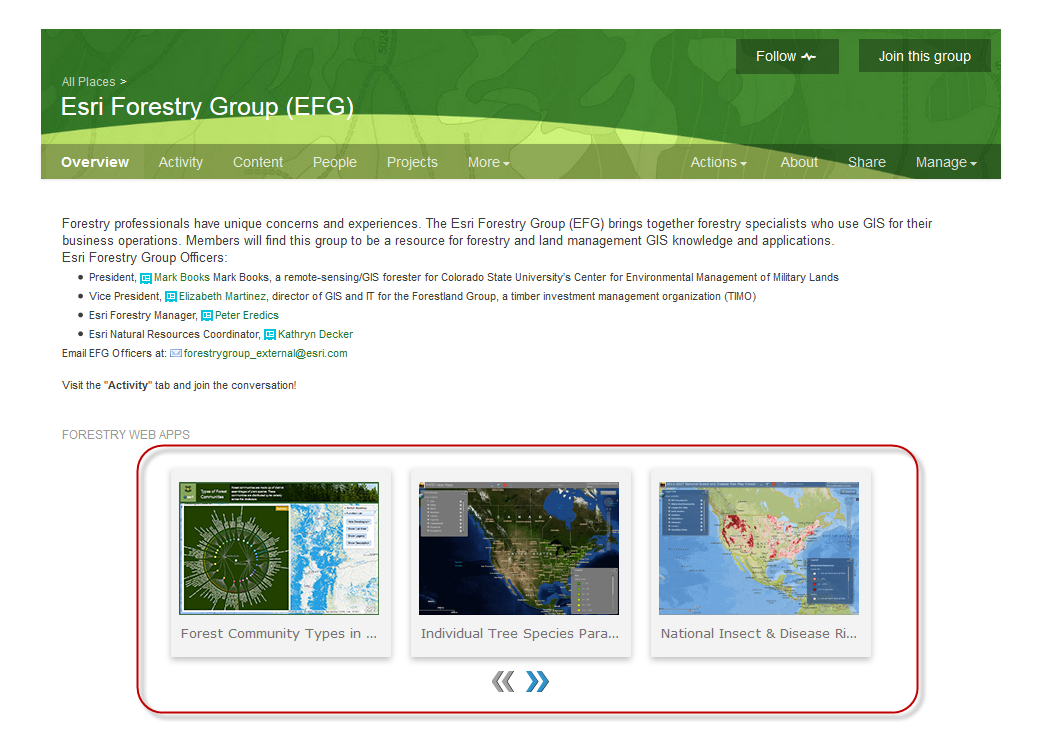Click the envelope email icon

[175, 353]
